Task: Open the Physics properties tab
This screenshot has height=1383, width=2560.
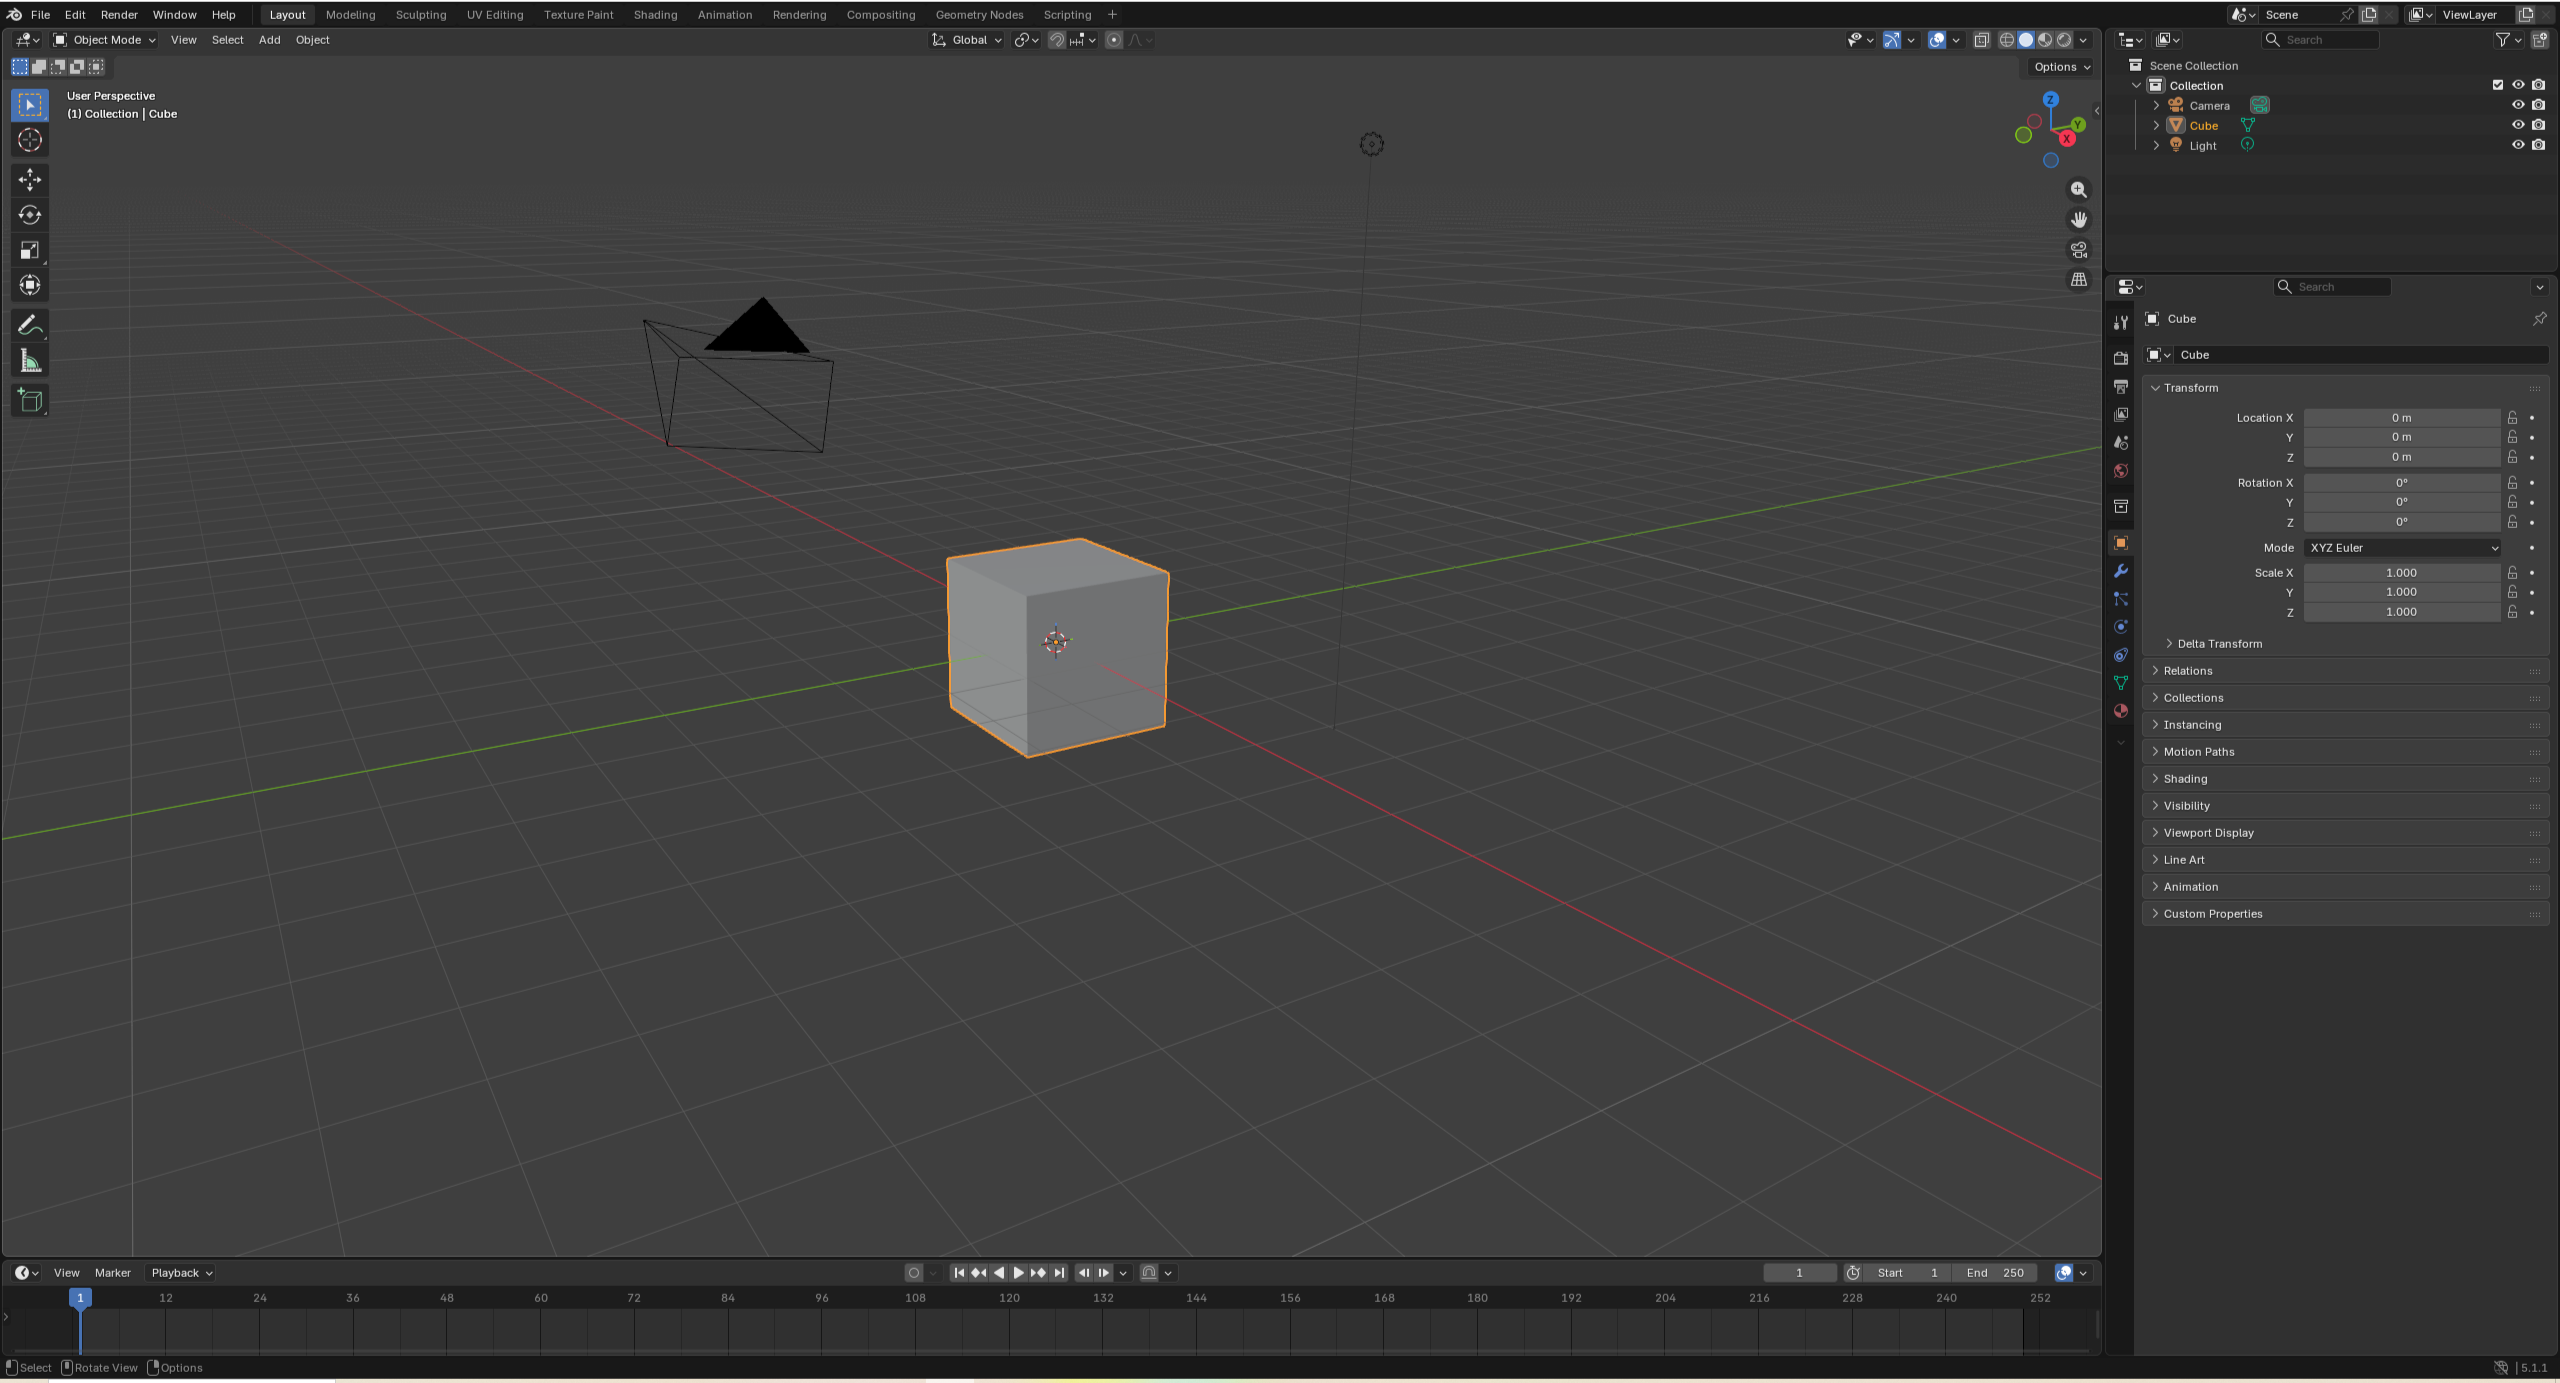Action: click(2121, 627)
